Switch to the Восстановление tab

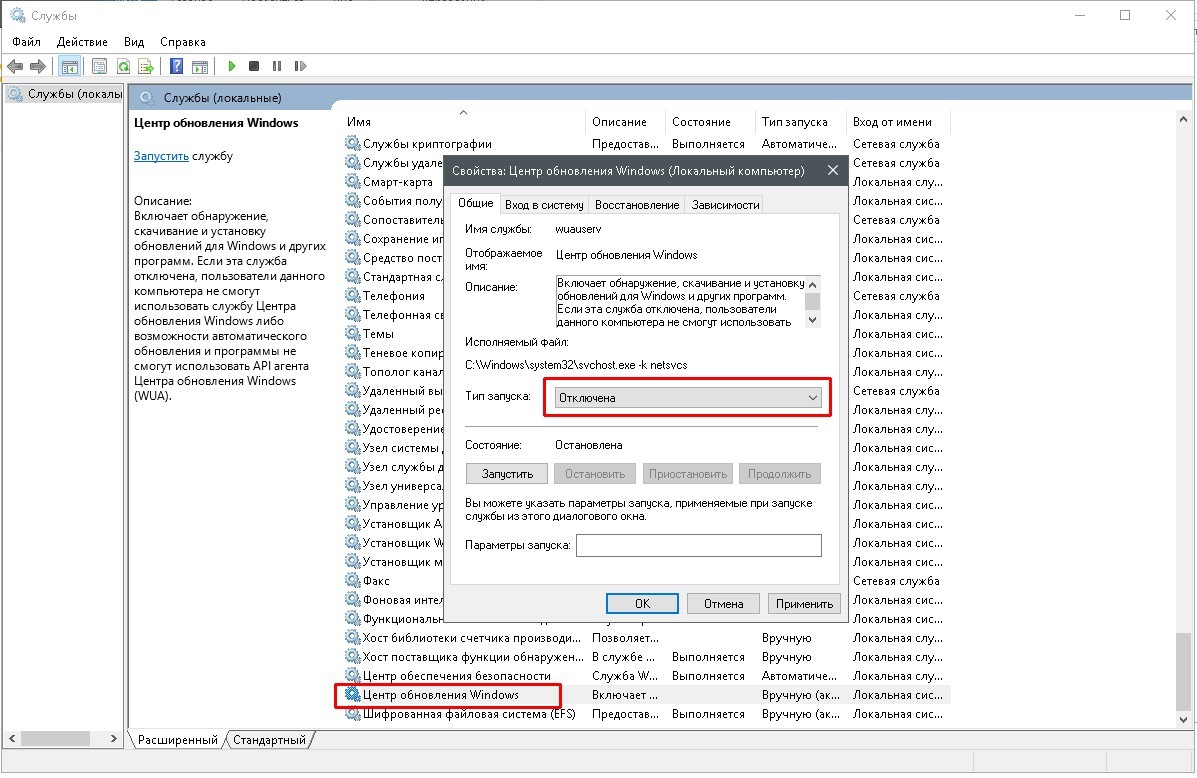[637, 205]
